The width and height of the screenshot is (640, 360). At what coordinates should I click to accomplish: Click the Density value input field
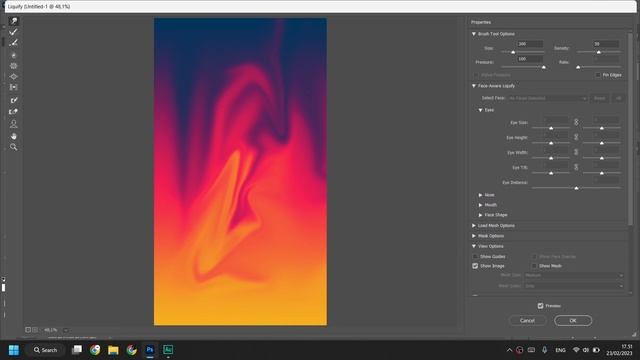click(606, 44)
